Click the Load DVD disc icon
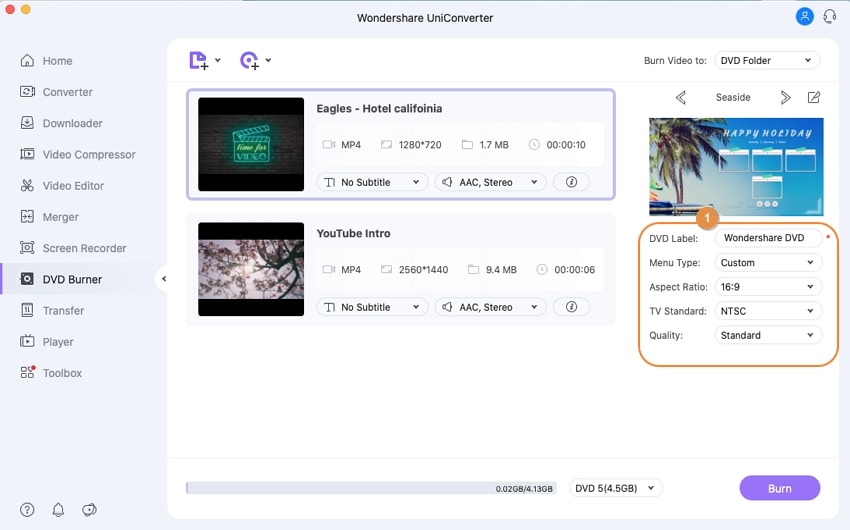850x530 pixels. (x=249, y=60)
